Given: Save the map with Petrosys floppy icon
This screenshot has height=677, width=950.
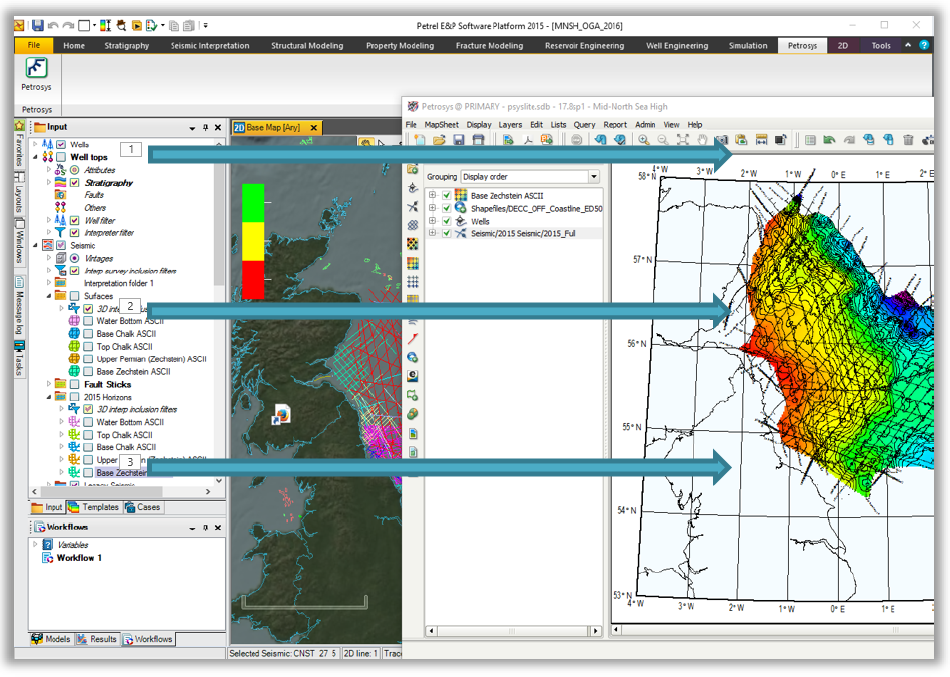Looking at the screenshot, I should (459, 140).
